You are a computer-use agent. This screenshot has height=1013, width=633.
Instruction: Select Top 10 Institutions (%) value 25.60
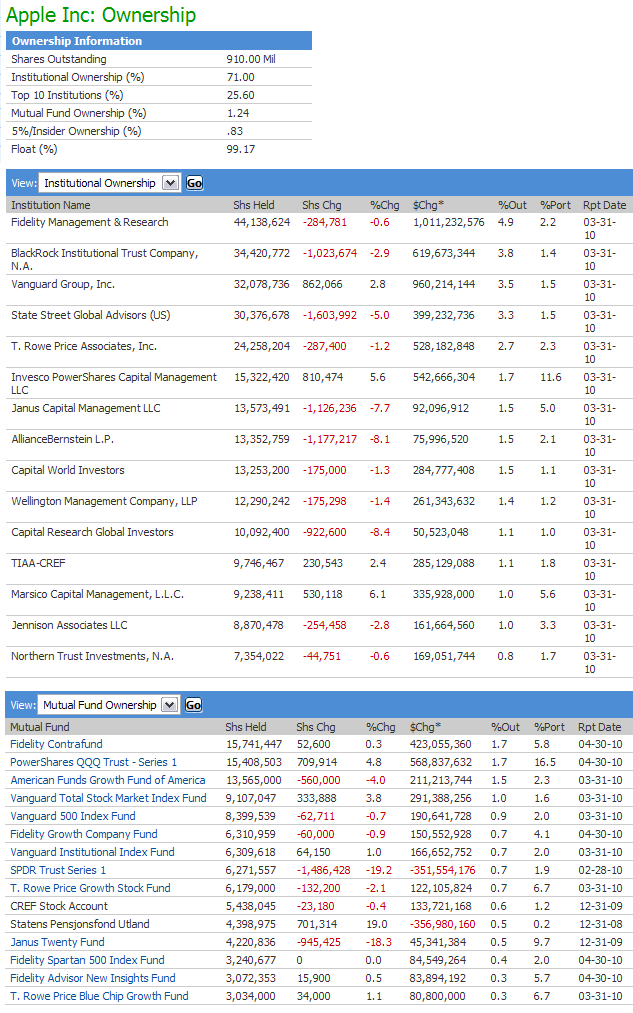coord(240,95)
